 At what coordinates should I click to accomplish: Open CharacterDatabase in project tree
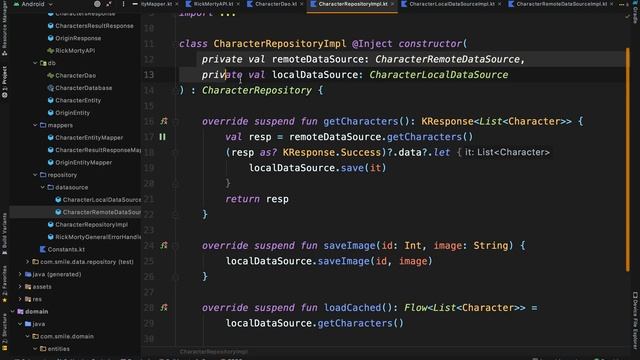click(x=83, y=88)
